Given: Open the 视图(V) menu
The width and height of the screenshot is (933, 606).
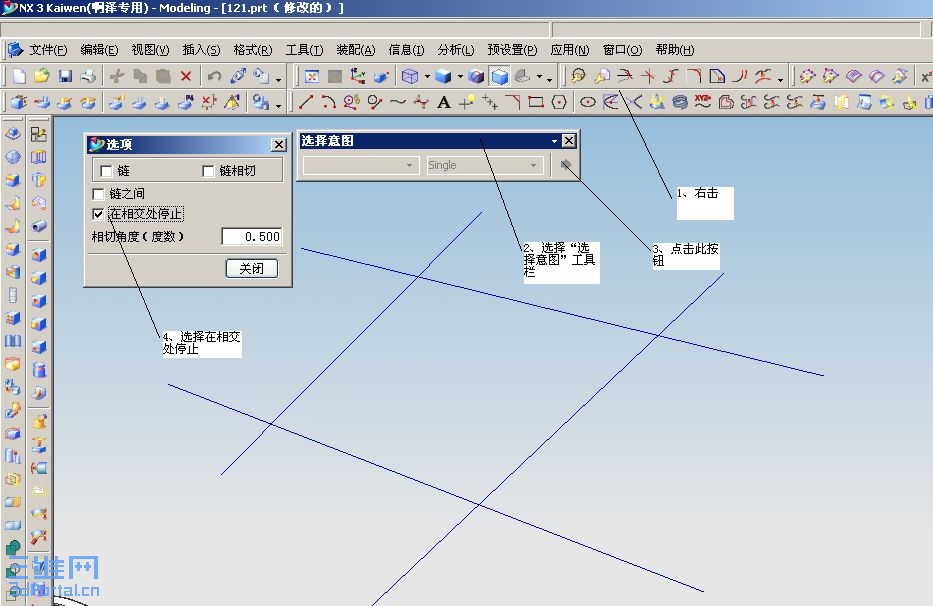Looking at the screenshot, I should tap(151, 50).
